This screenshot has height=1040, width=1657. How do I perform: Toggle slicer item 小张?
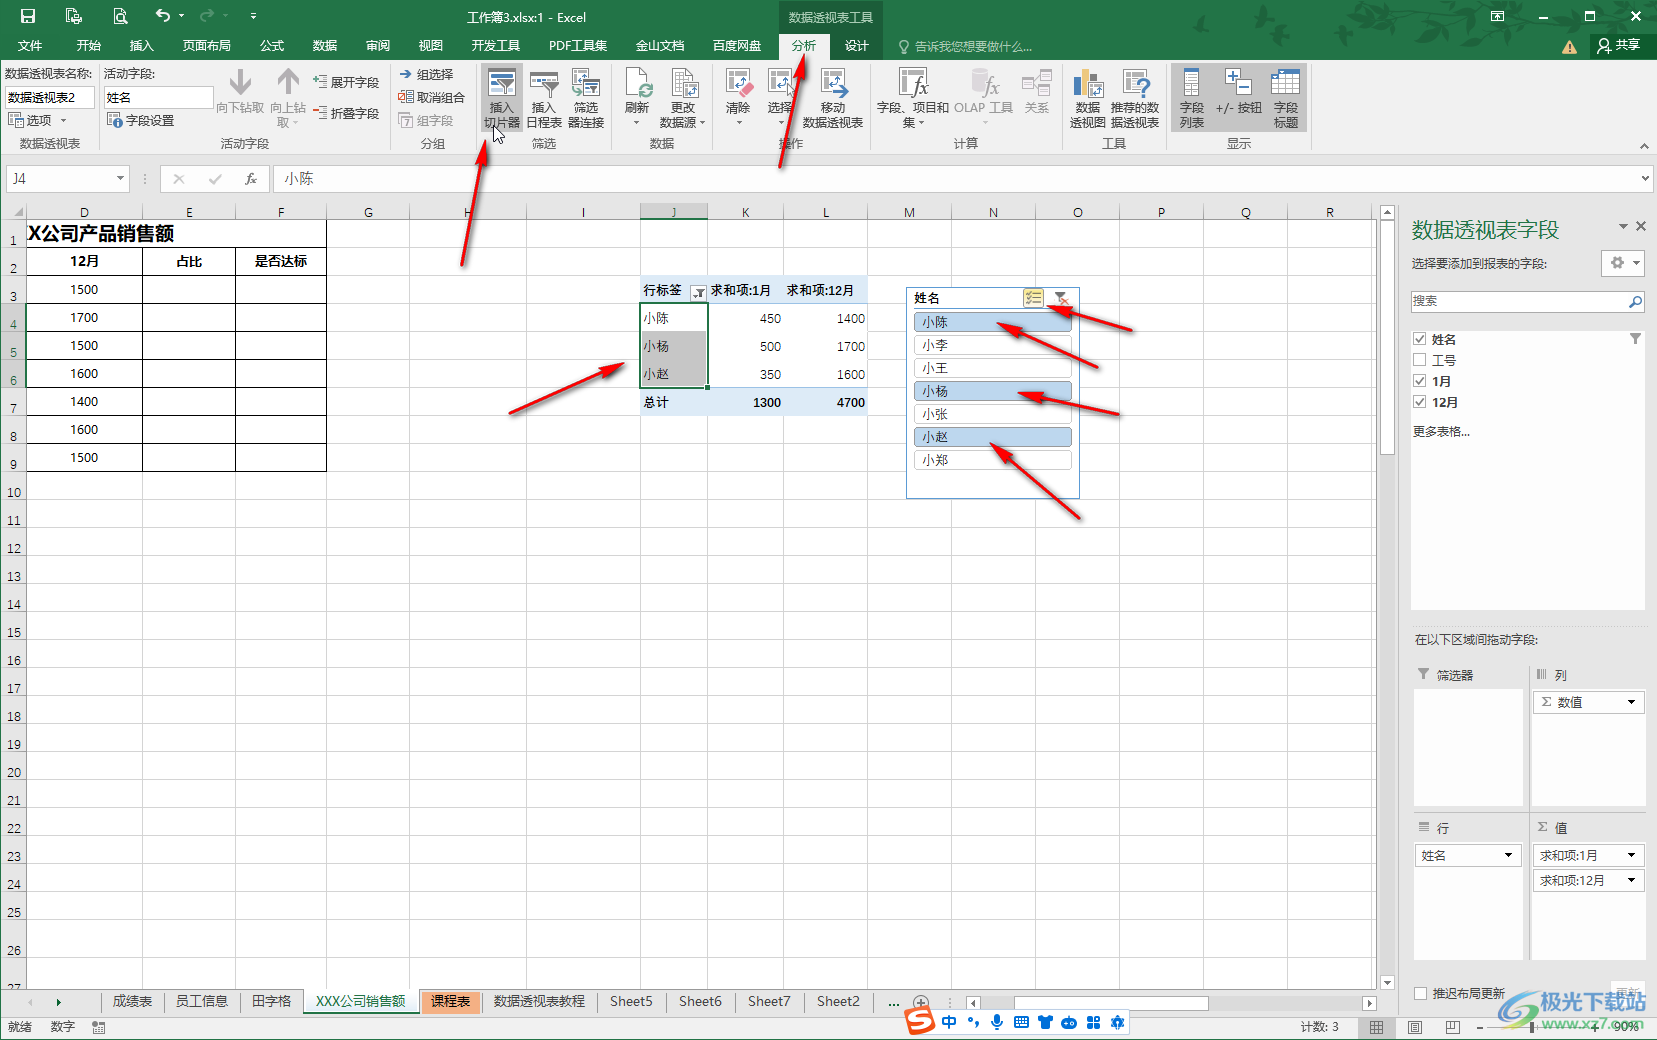[992, 414]
